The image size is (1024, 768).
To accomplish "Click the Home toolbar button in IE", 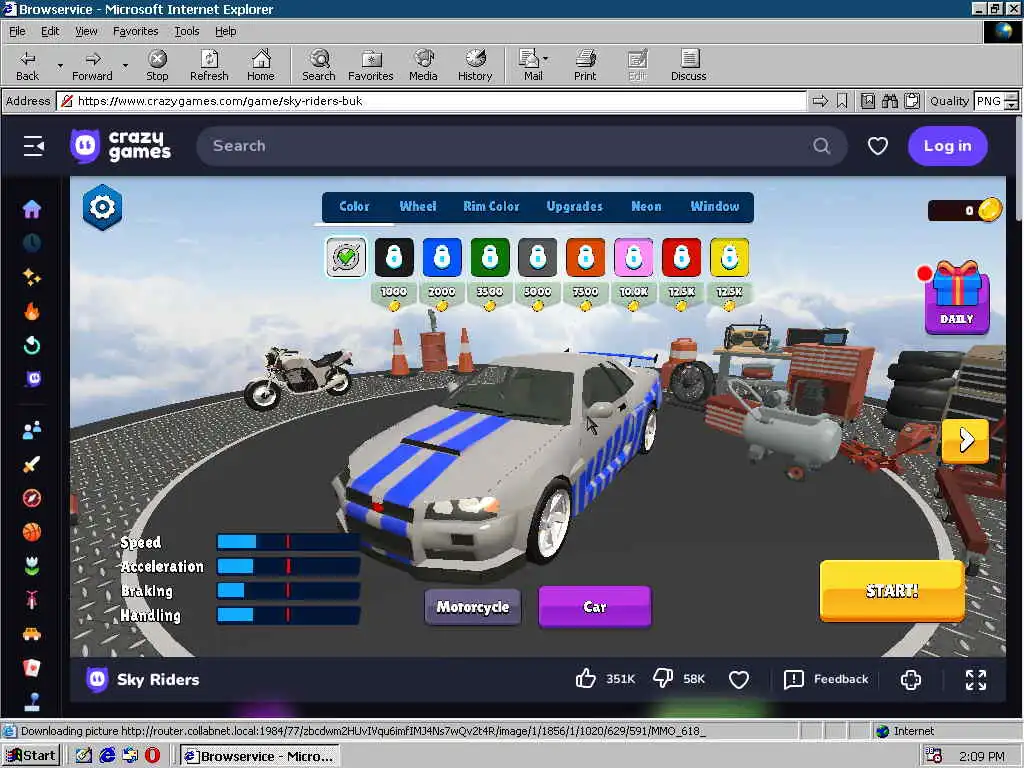I will (x=261, y=65).
